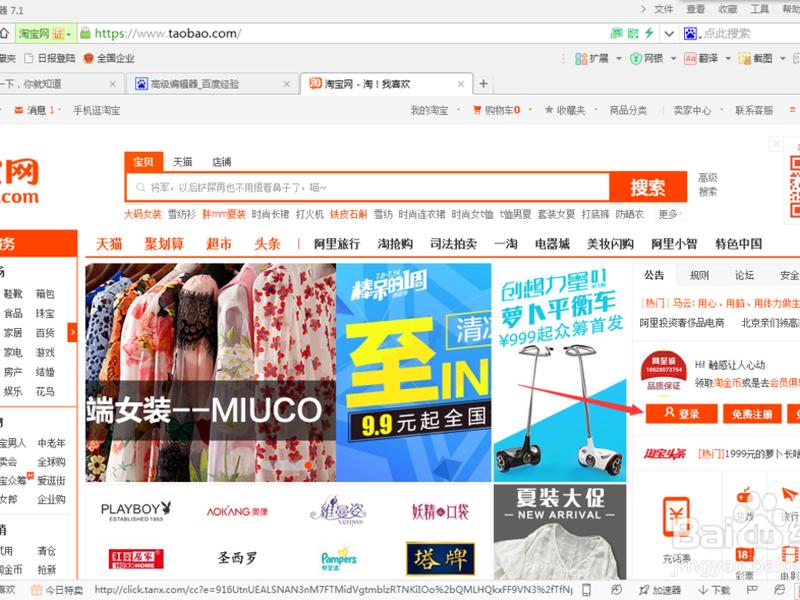This screenshot has height=600, width=800.
Task: Open the 商品分类 link
Action: [628, 110]
